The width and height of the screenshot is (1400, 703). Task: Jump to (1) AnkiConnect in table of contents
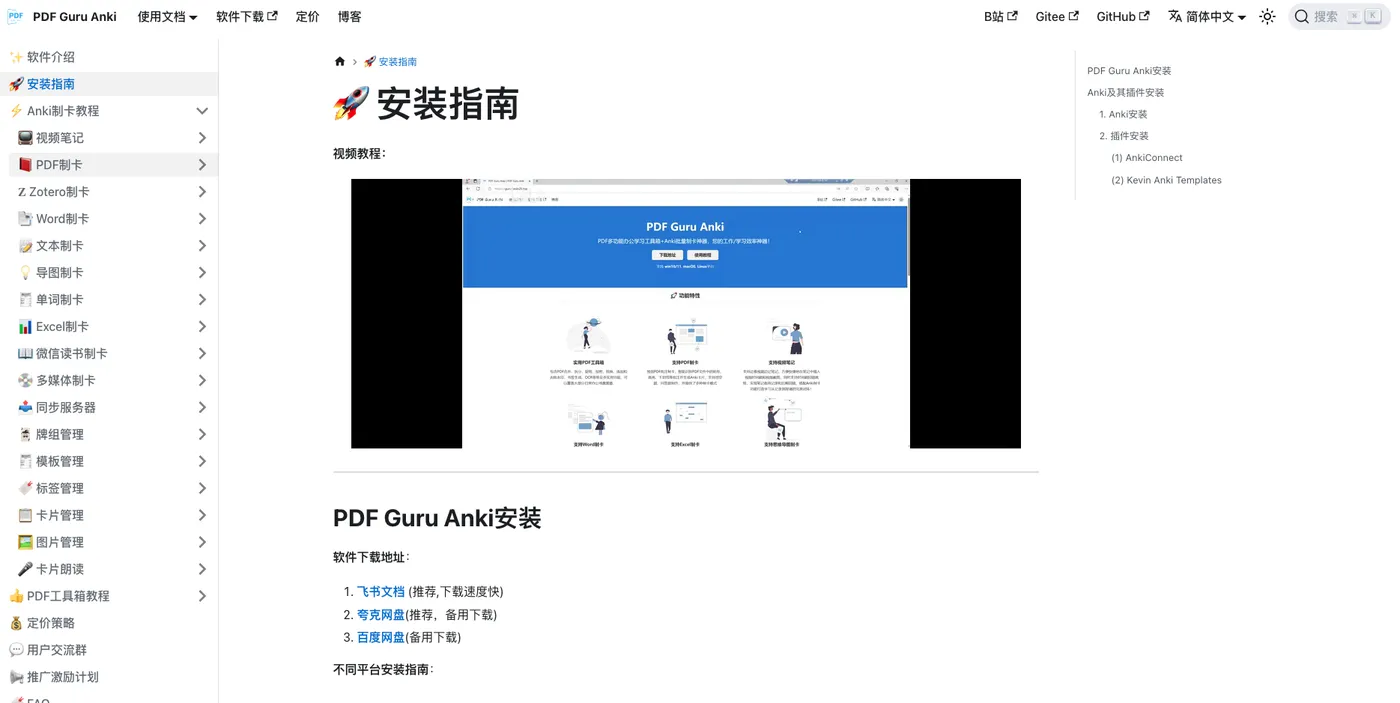point(1147,158)
